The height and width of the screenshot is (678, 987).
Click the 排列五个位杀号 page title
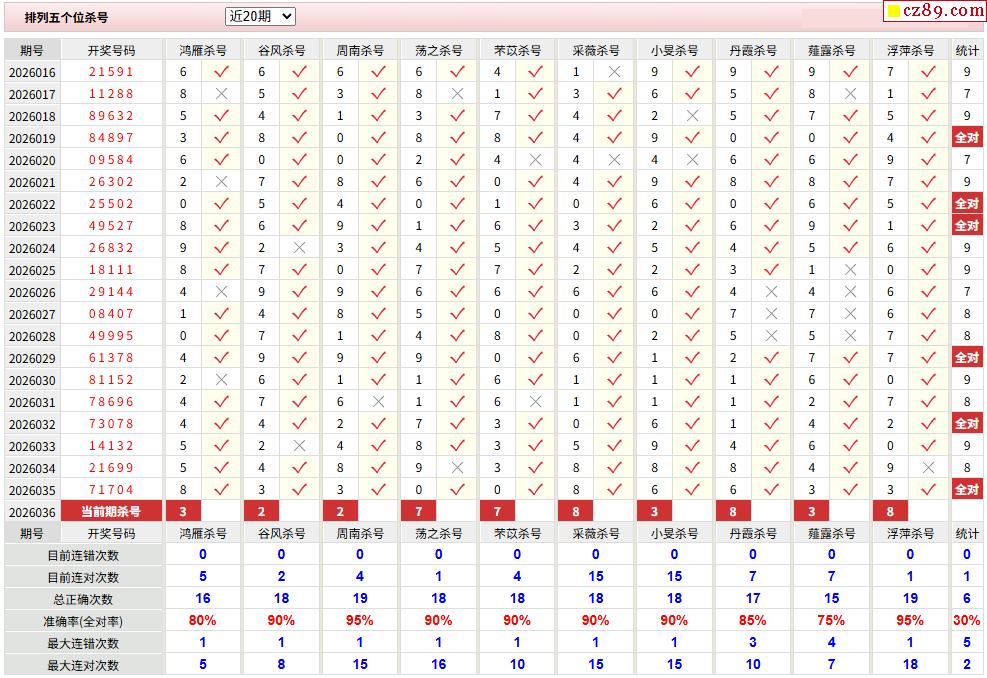click(x=66, y=18)
